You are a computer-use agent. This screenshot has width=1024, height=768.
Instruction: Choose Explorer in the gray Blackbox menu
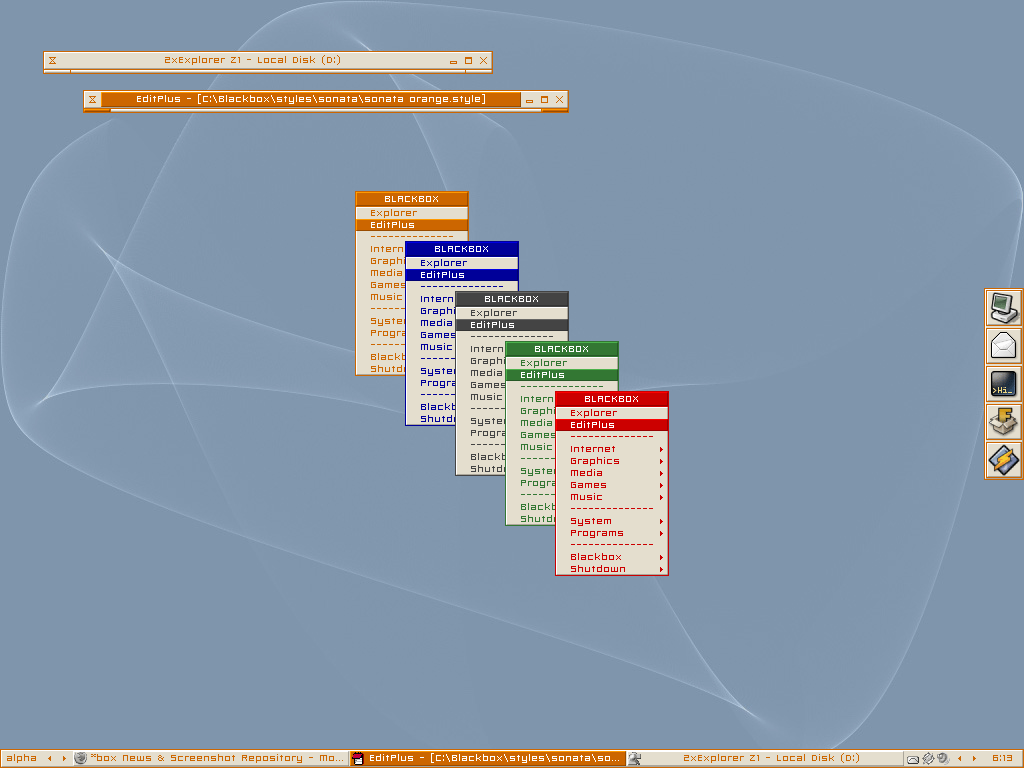click(511, 313)
